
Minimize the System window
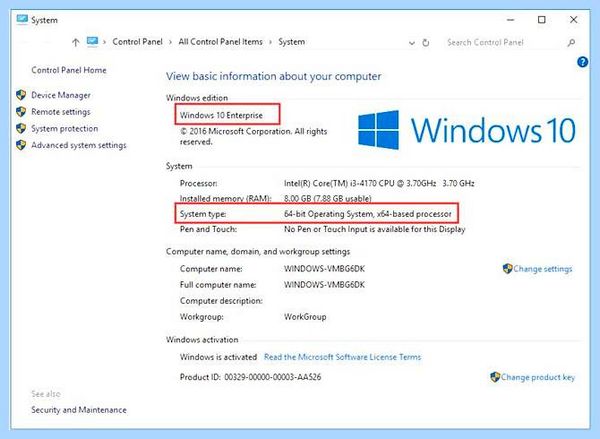[x=510, y=20]
